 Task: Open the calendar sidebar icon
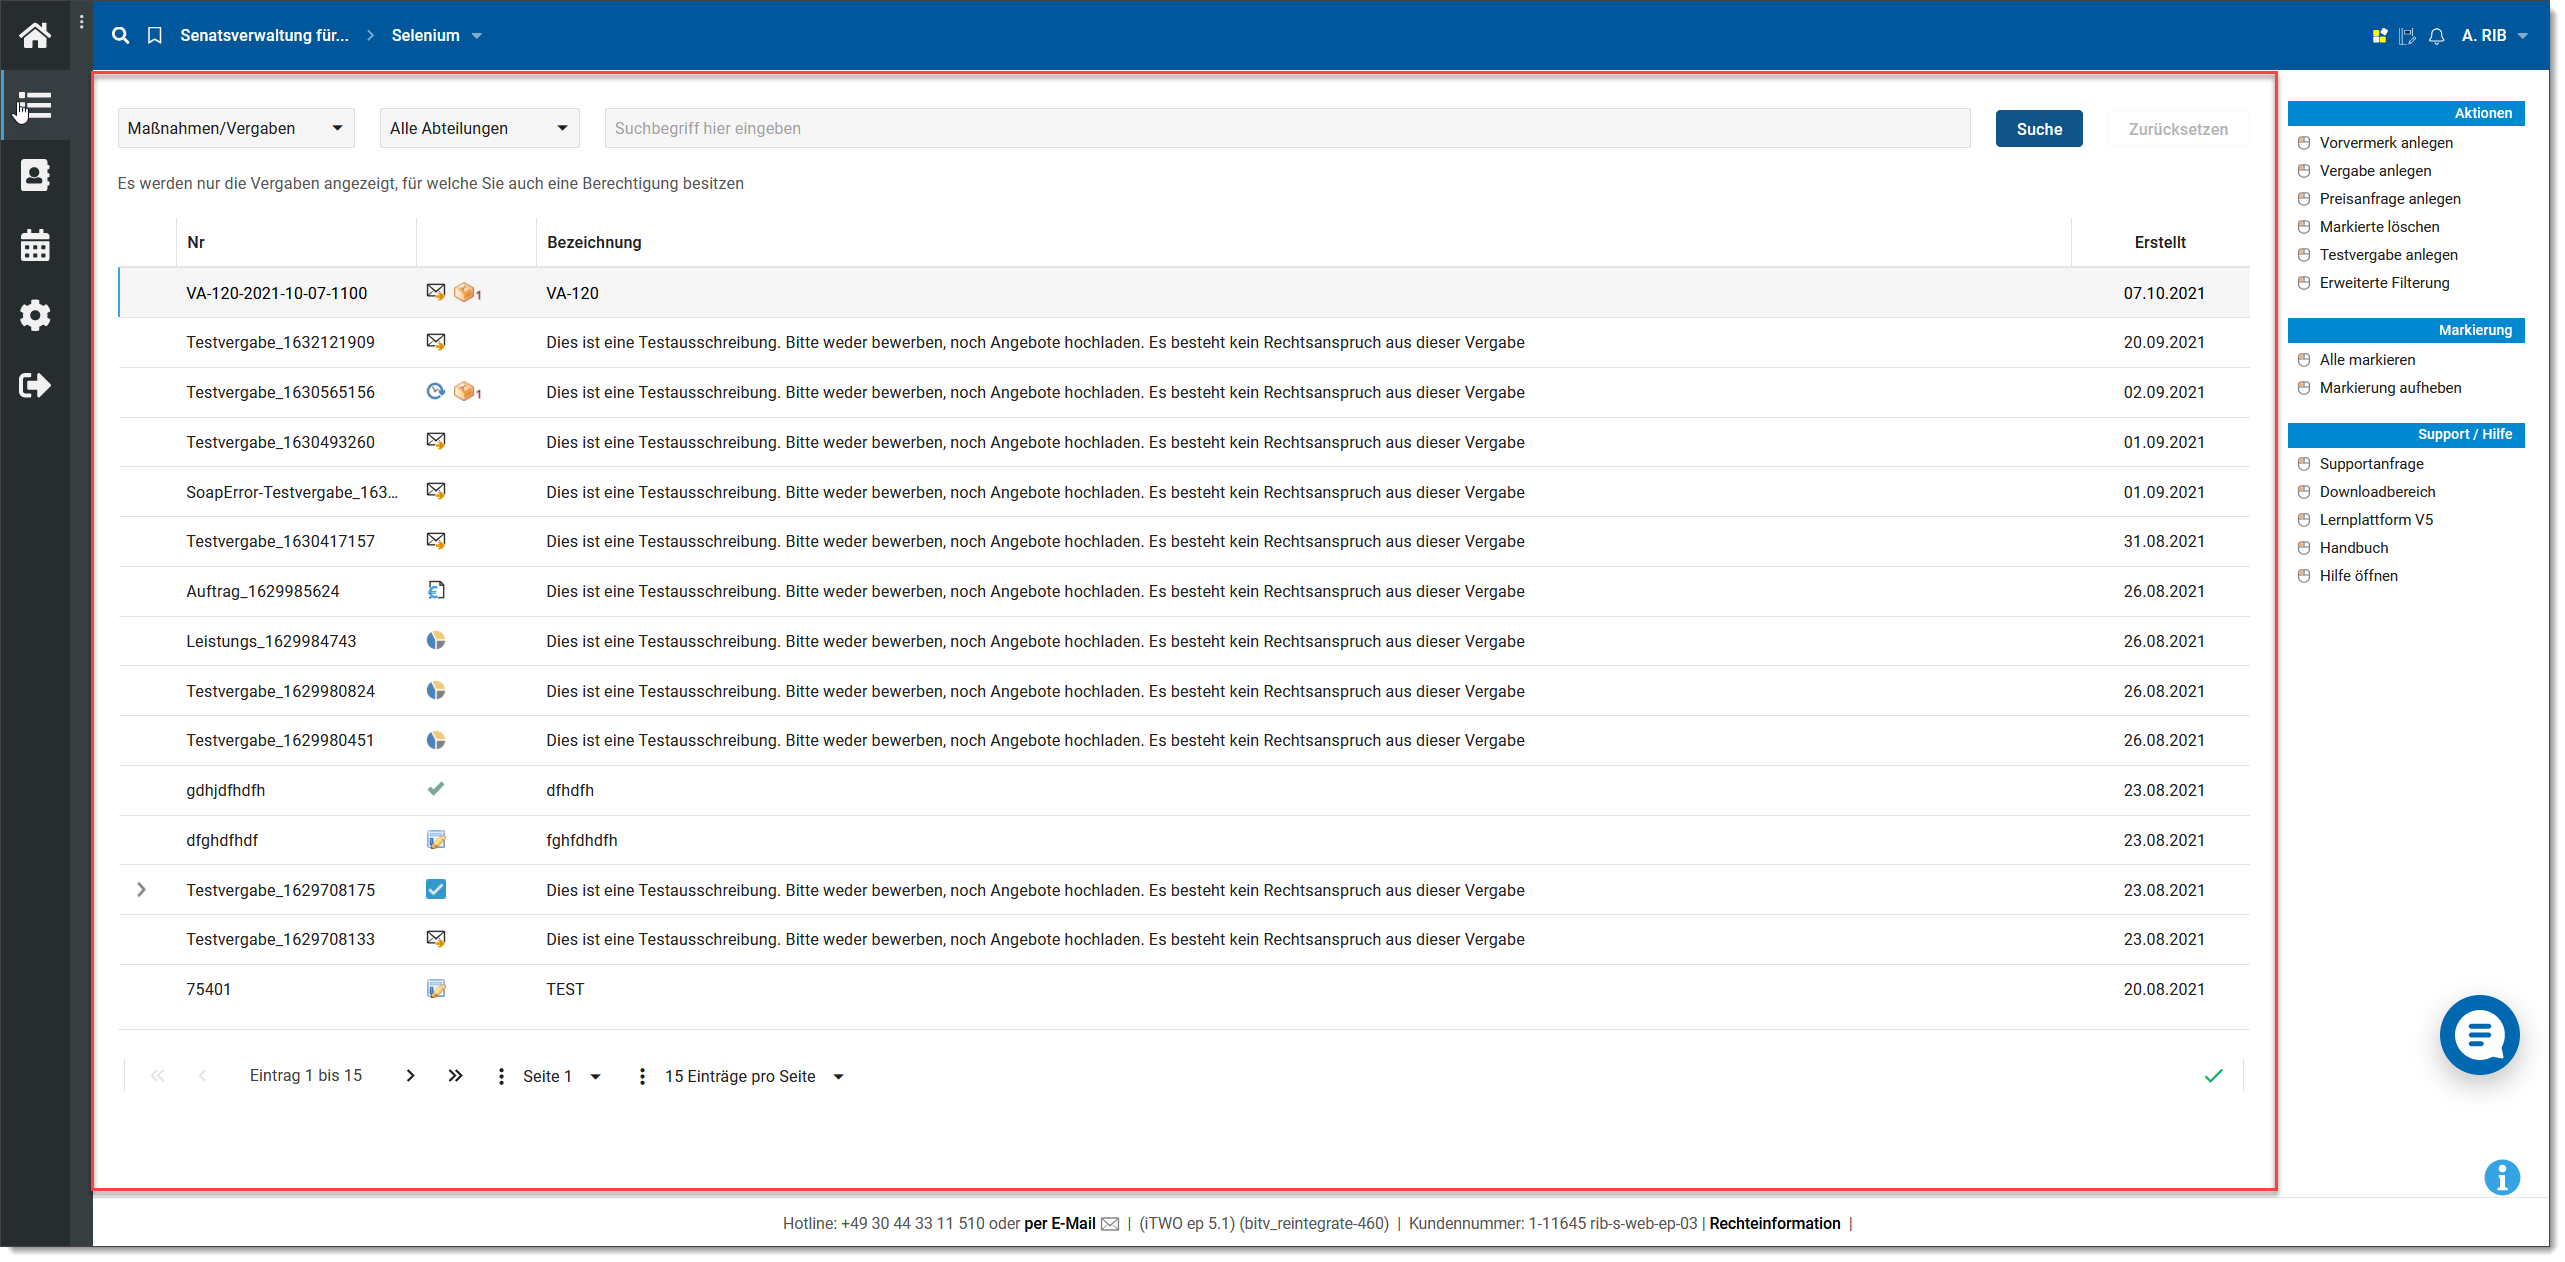click(35, 245)
